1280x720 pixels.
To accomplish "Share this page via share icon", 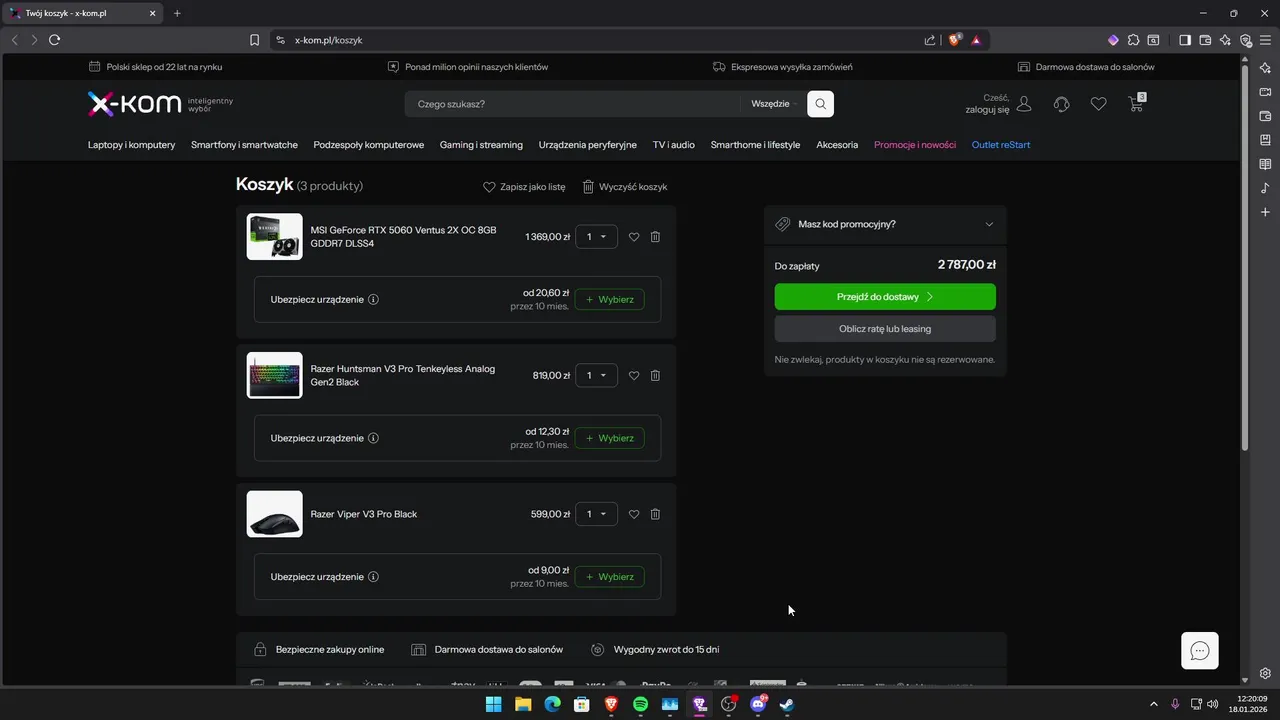I will click(930, 40).
